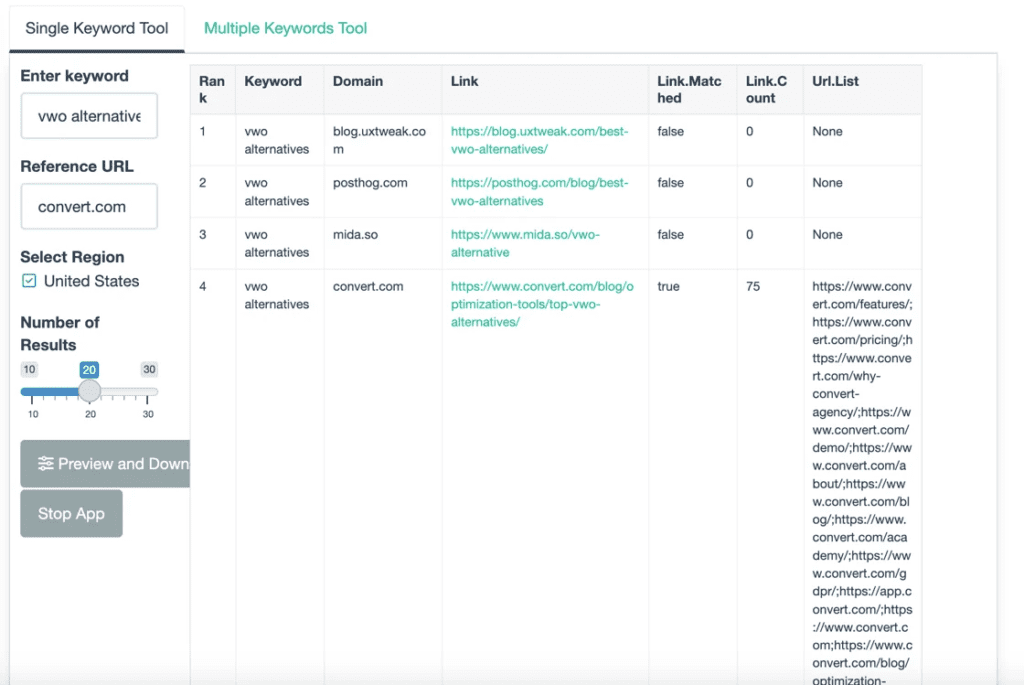Click the Domain column header
Viewport: 1024px width, 685px height.
(x=383, y=89)
